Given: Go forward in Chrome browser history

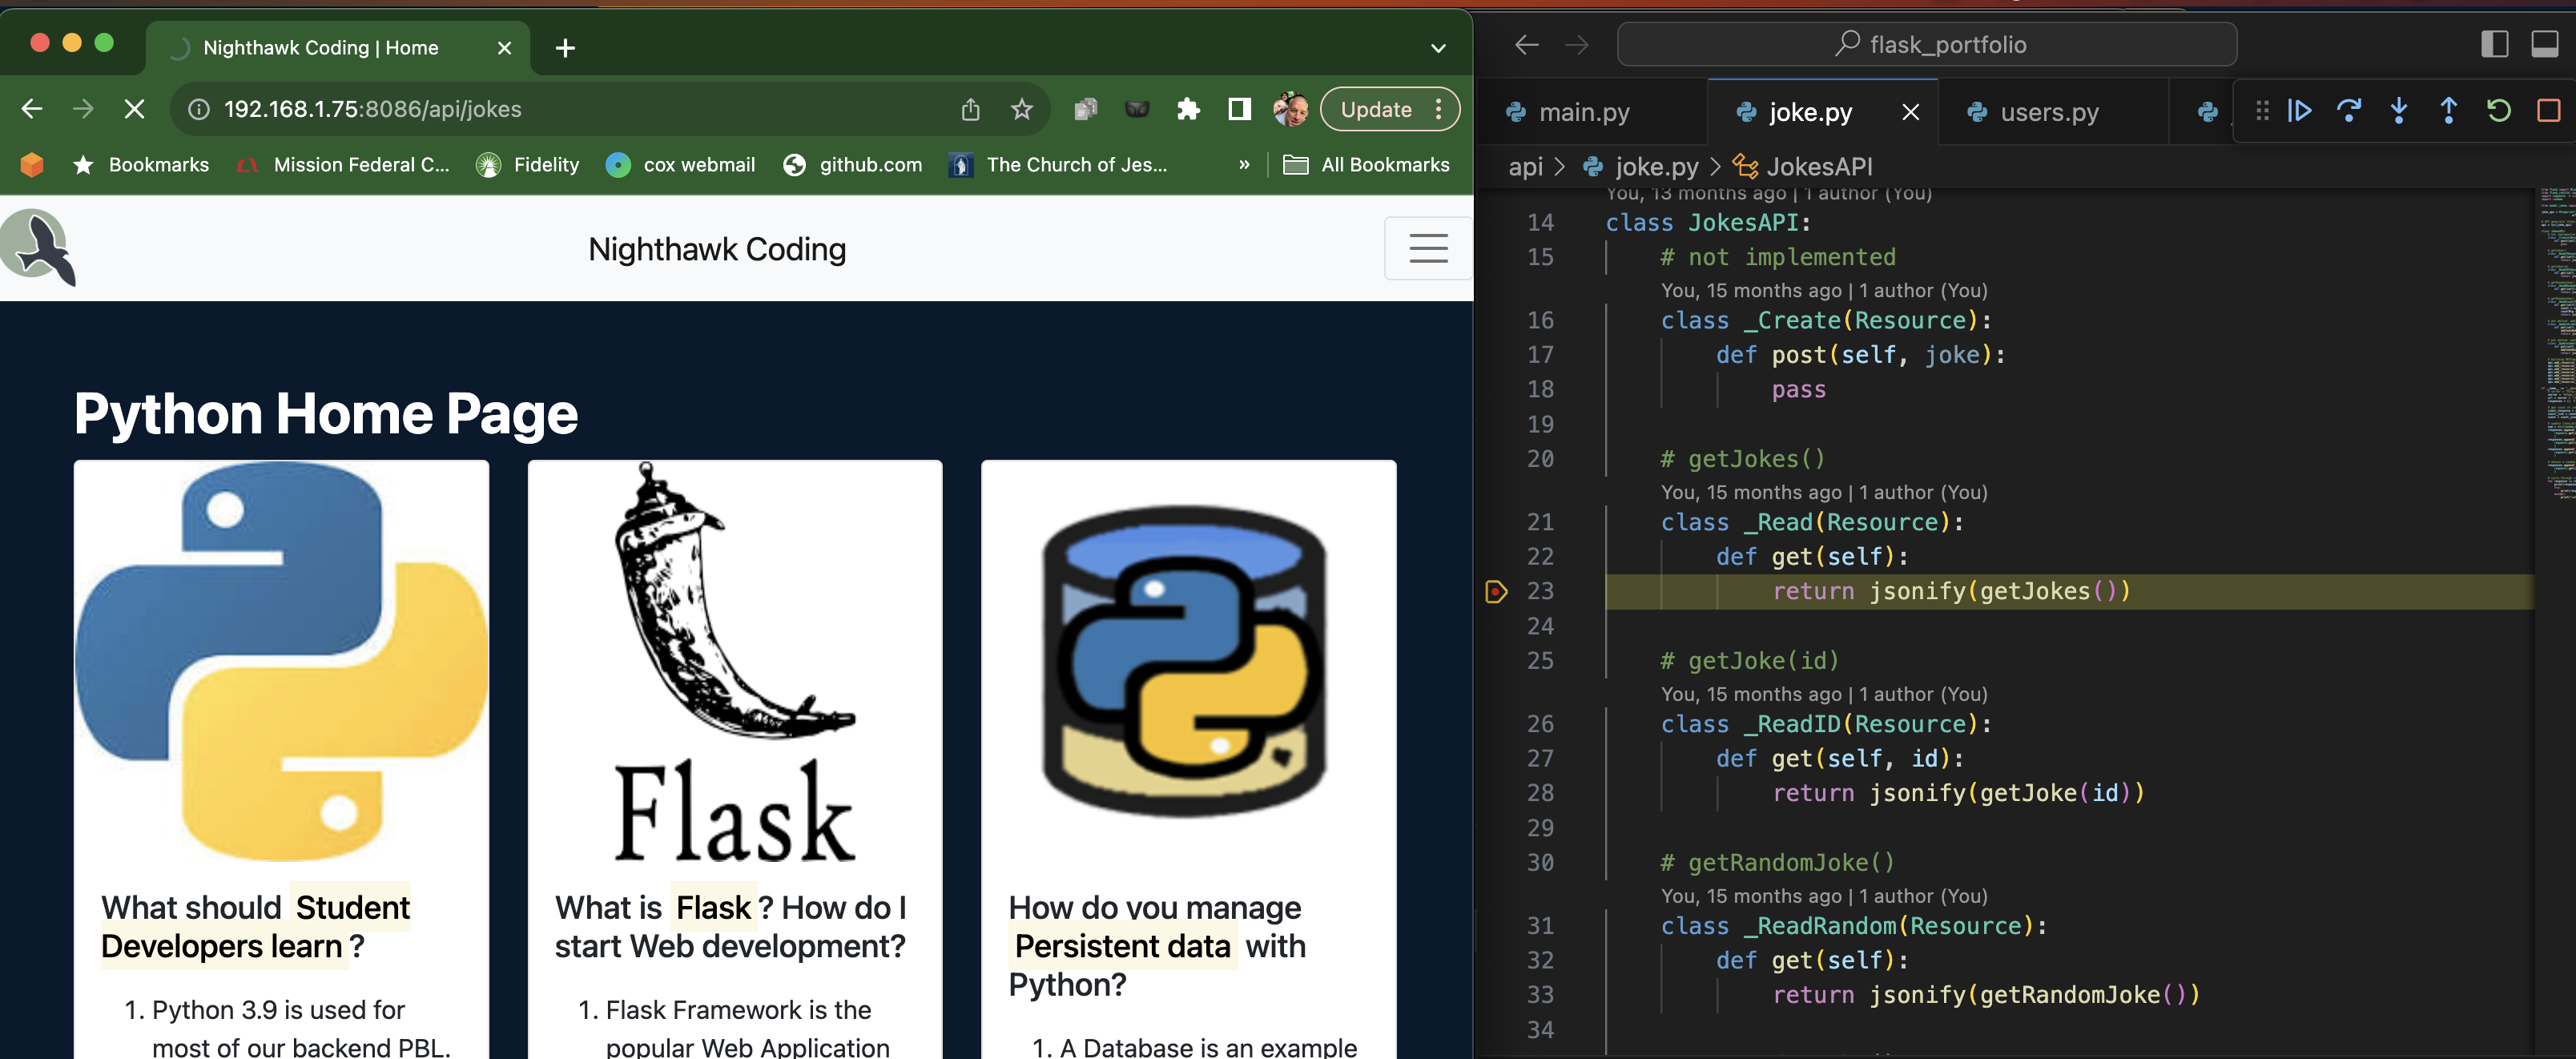Looking at the screenshot, I should pos(83,109).
